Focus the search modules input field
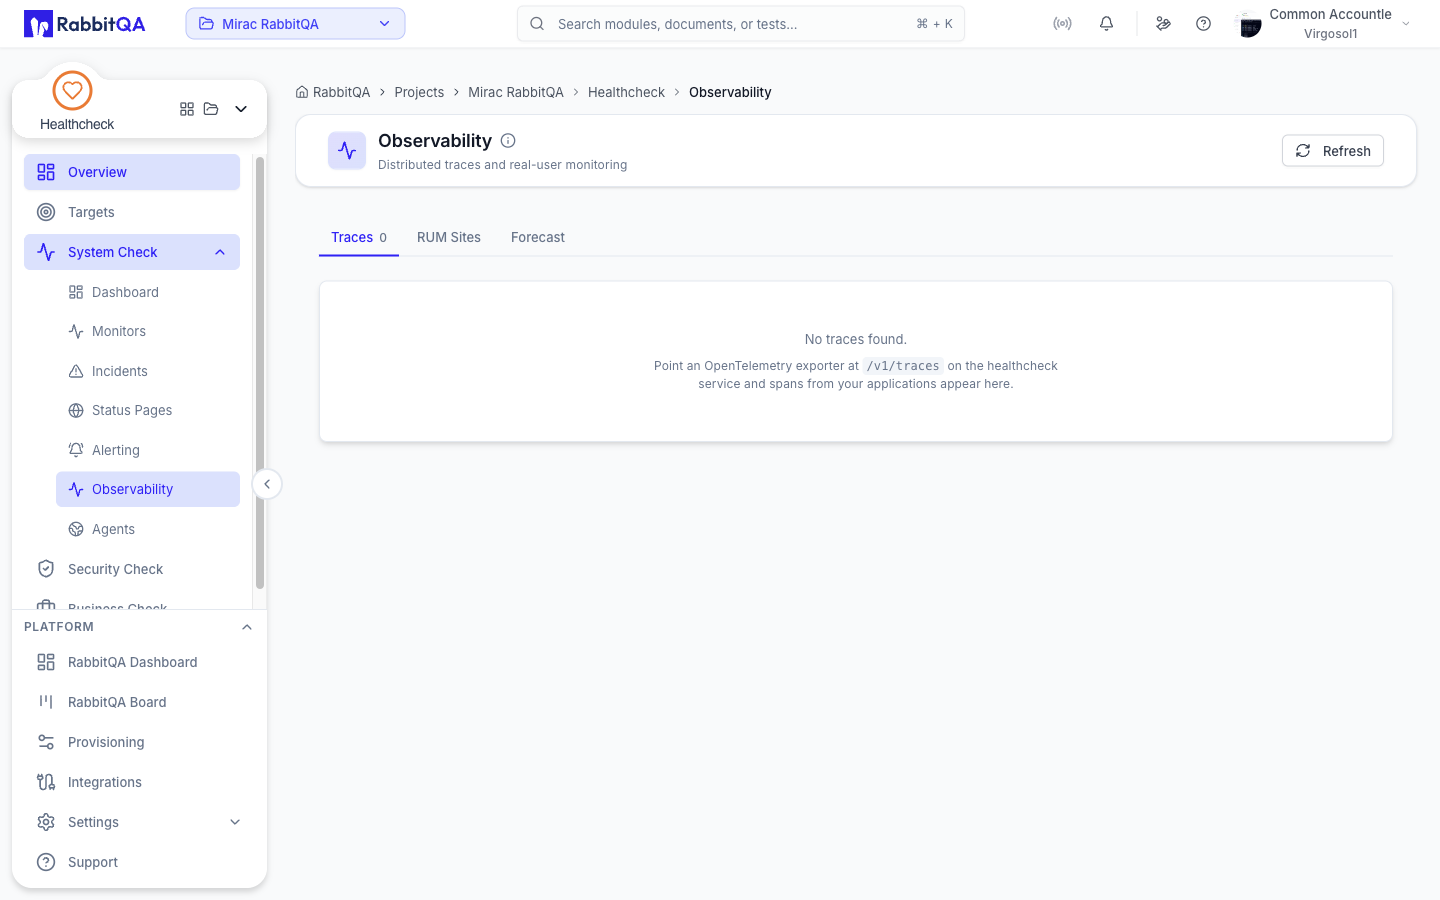This screenshot has height=900, width=1440. (741, 24)
